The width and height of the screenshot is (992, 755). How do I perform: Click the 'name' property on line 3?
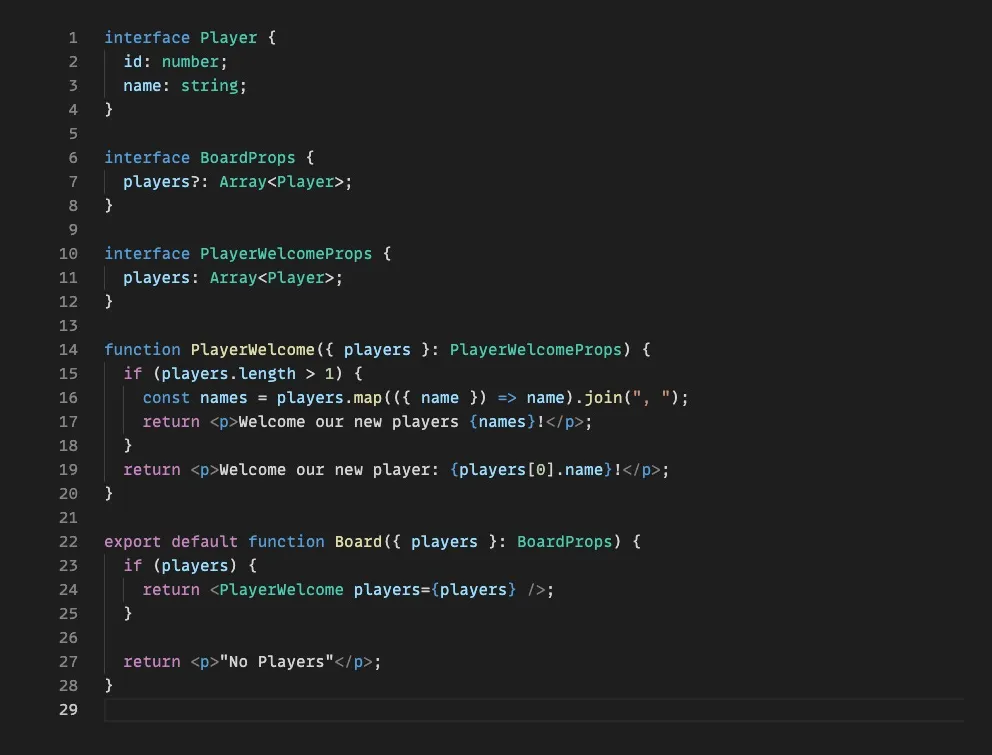[142, 86]
